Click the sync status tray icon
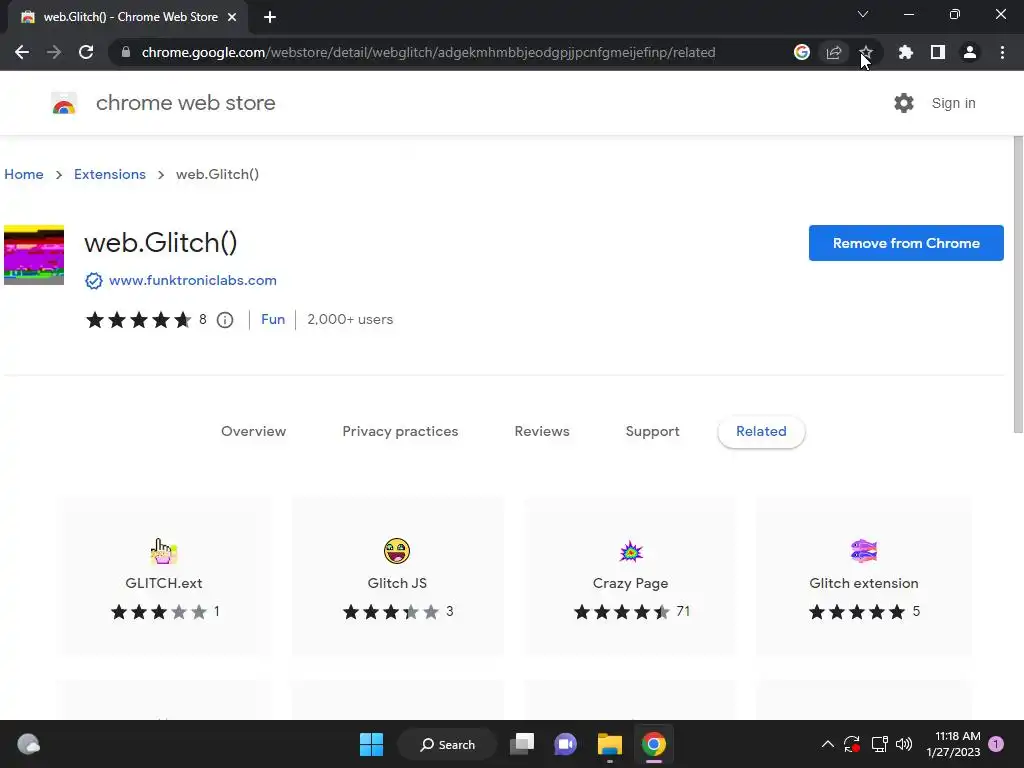 (x=852, y=744)
